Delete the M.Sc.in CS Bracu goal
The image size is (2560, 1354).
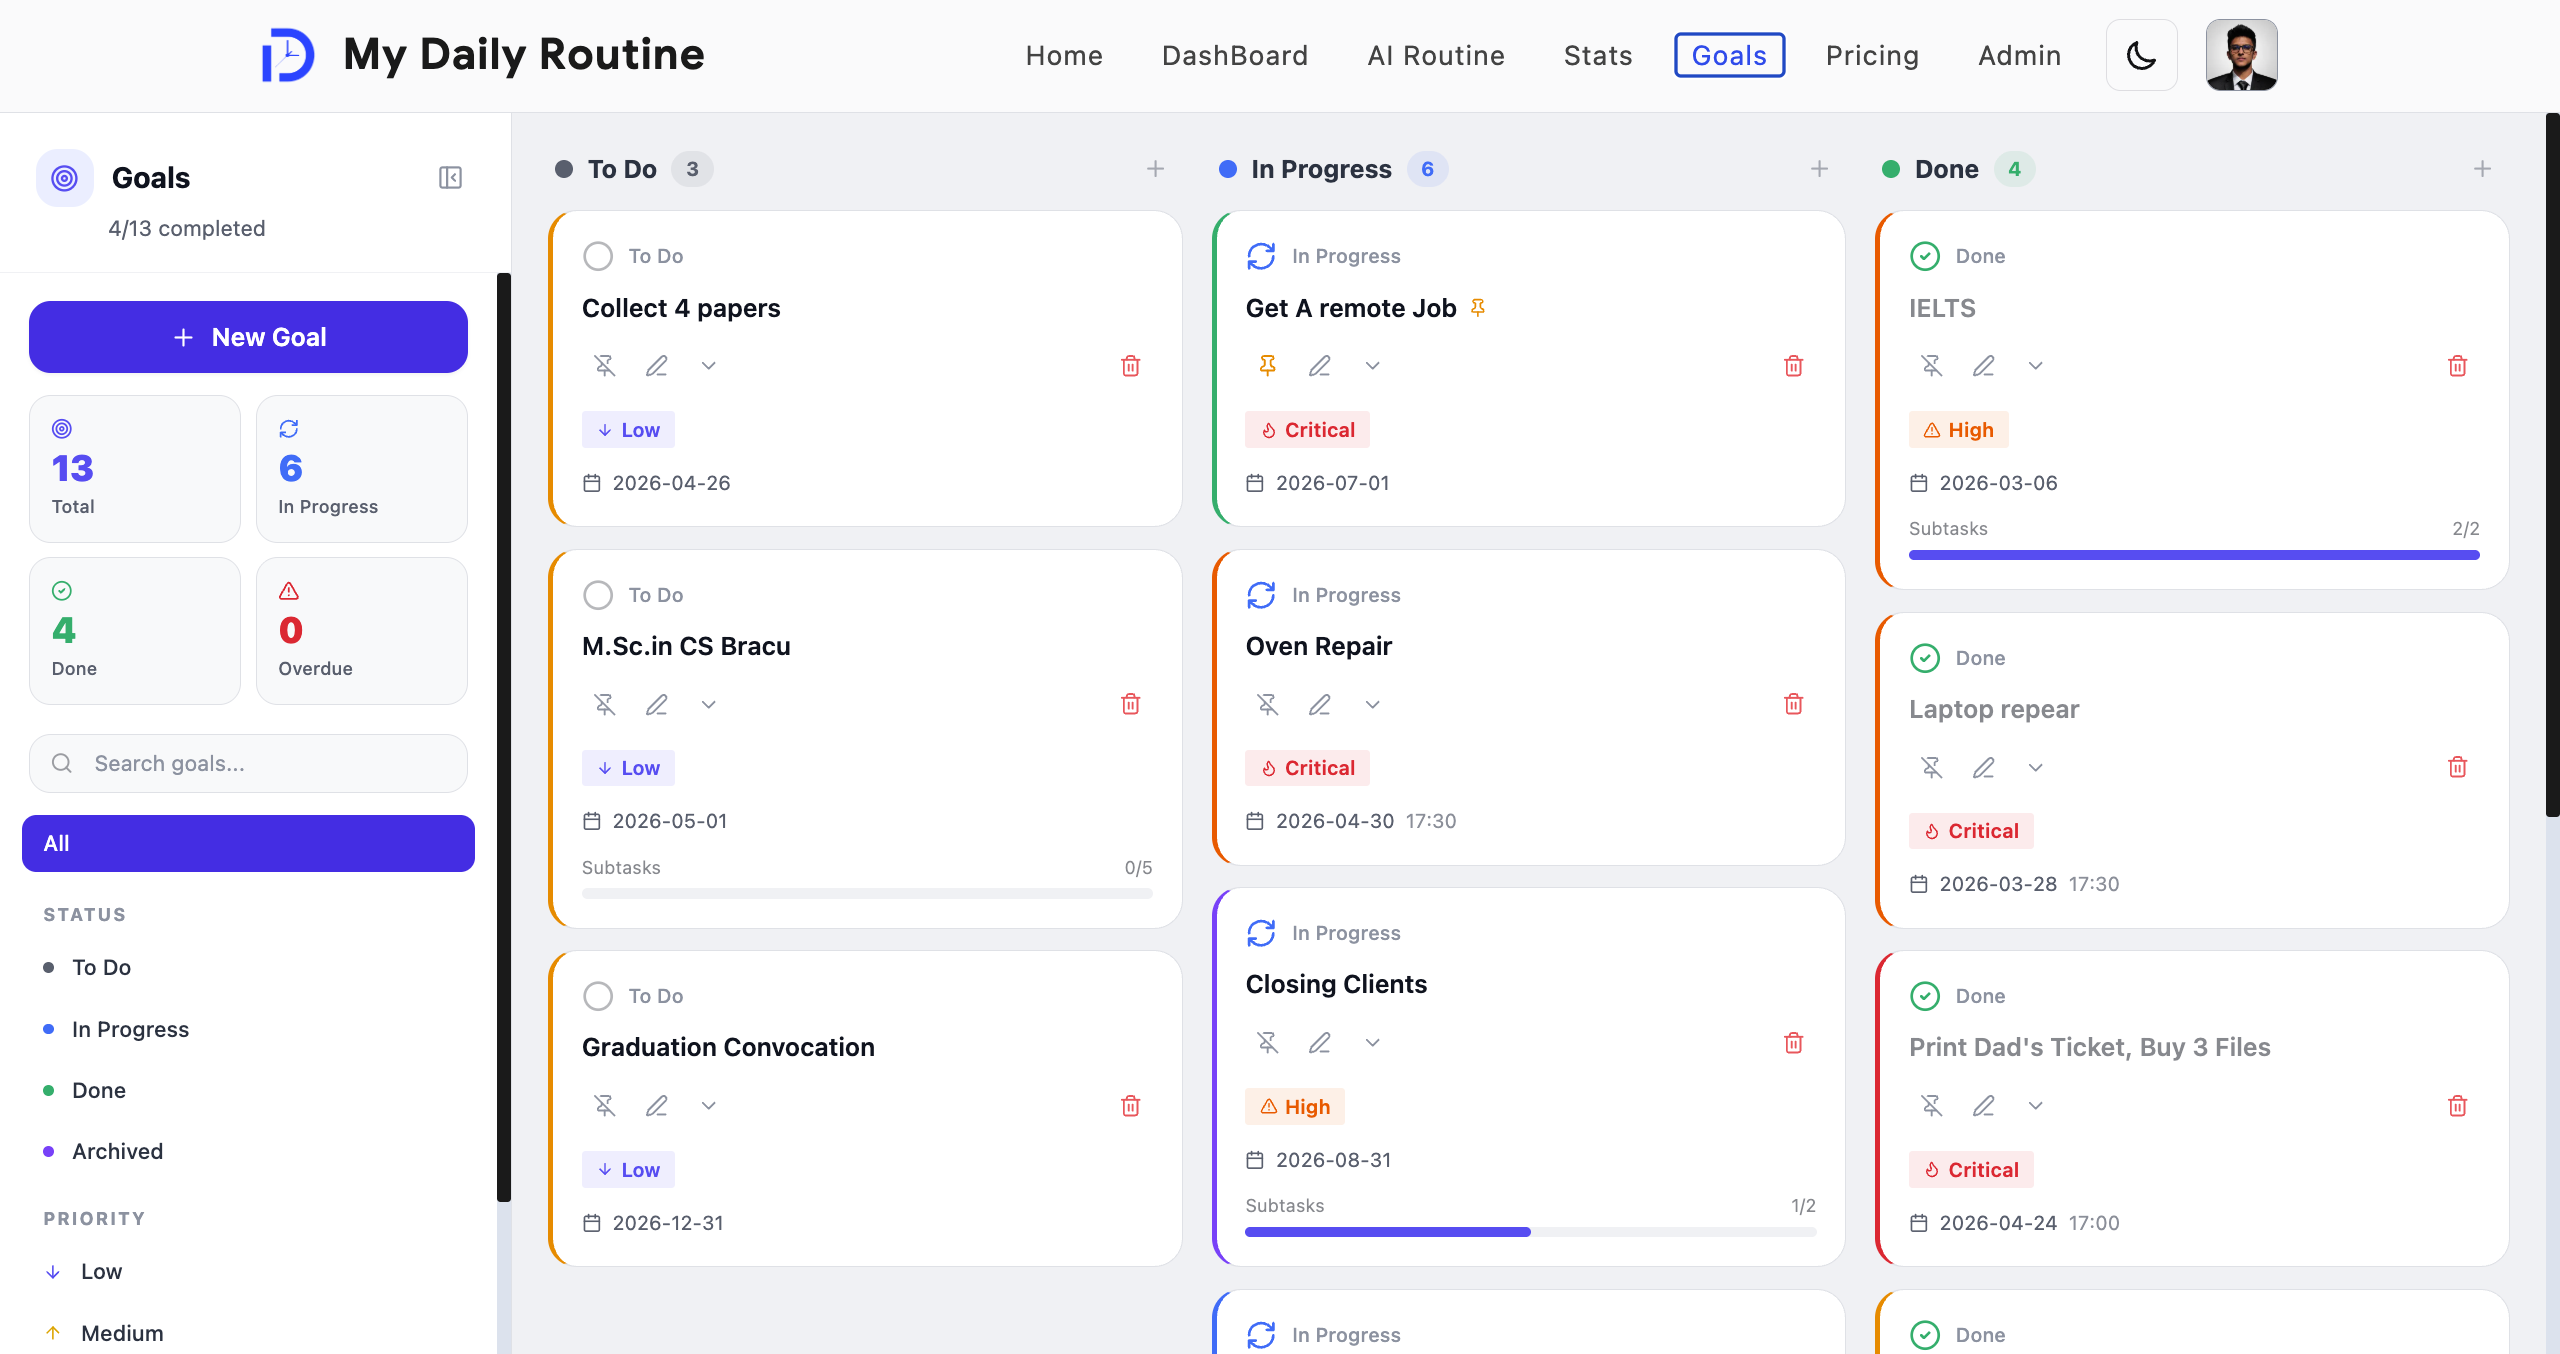coord(1131,705)
